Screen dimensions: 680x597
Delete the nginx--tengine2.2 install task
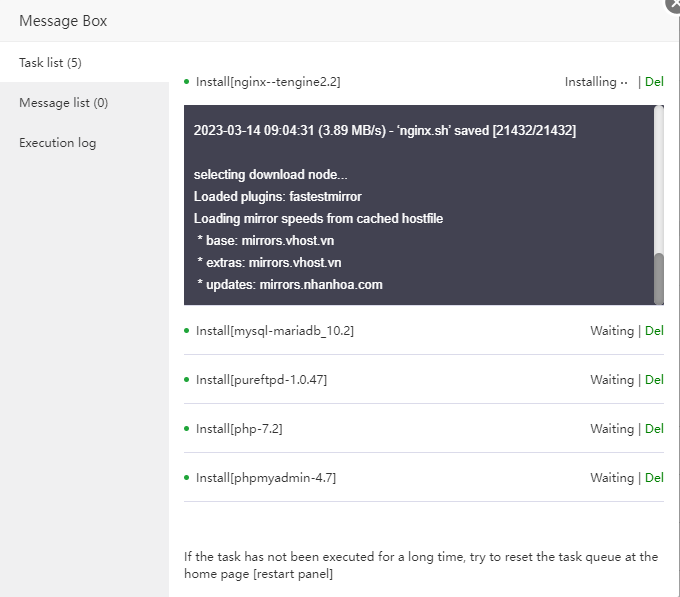[654, 82]
